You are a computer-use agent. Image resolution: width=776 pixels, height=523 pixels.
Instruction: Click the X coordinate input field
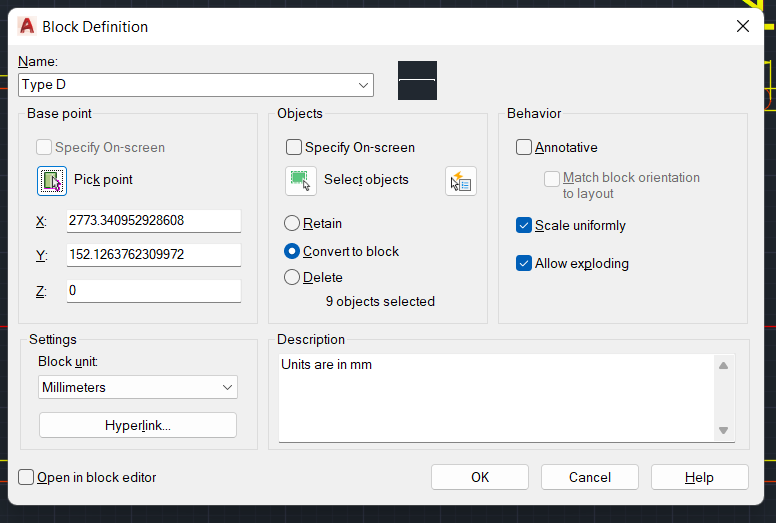[154, 221]
